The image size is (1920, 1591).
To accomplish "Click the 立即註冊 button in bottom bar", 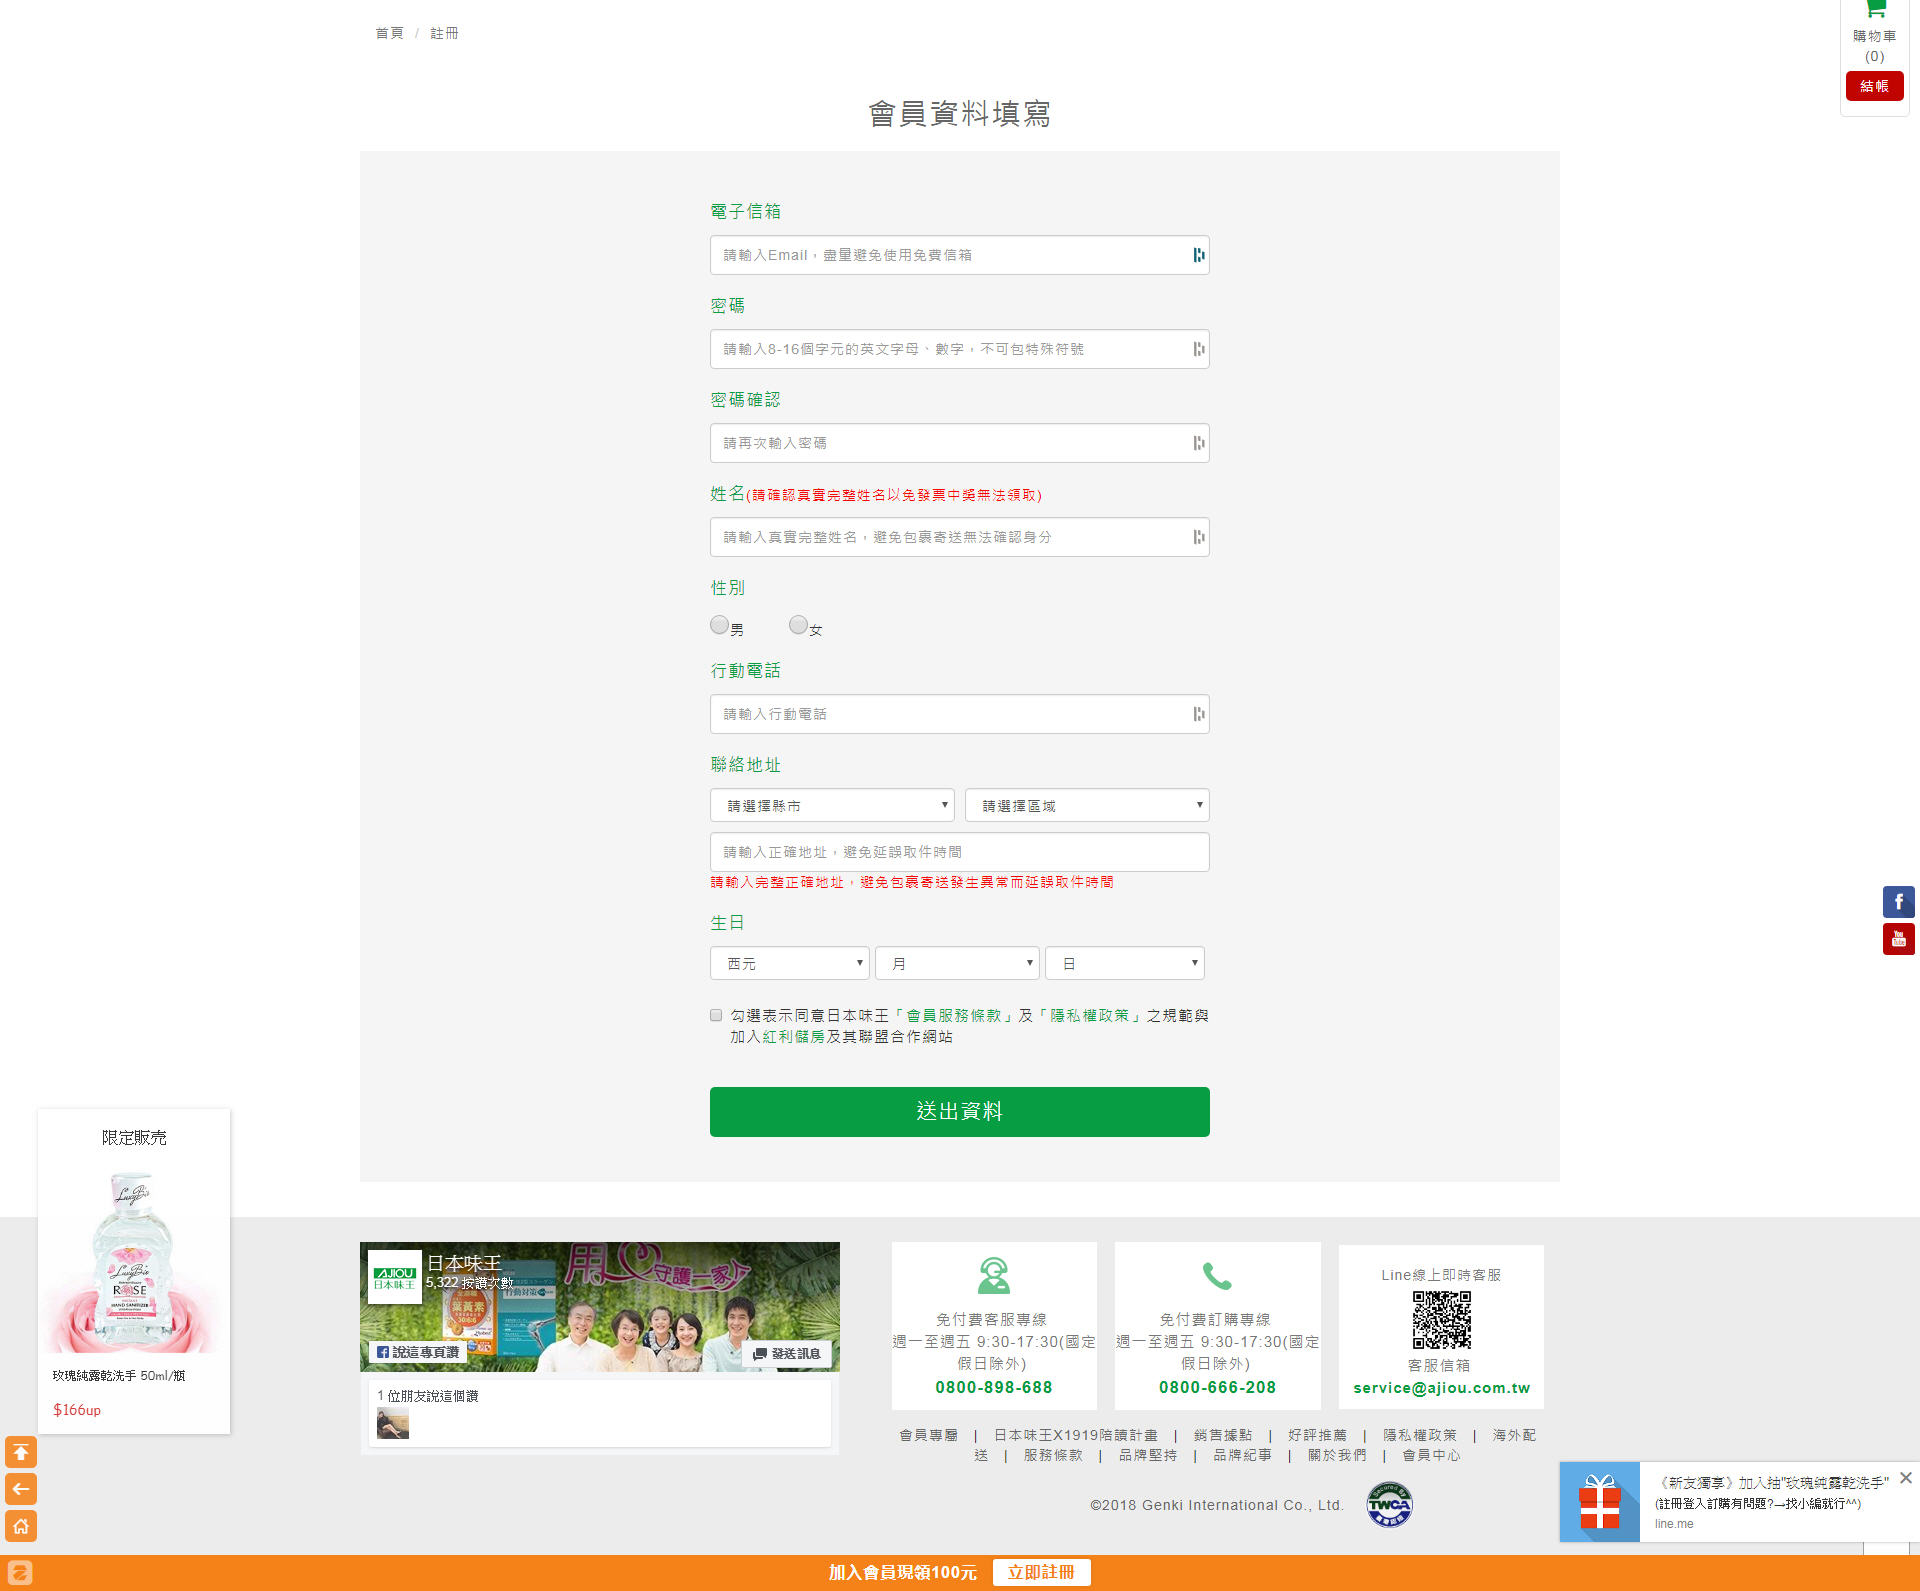I will pyautogui.click(x=1041, y=1572).
